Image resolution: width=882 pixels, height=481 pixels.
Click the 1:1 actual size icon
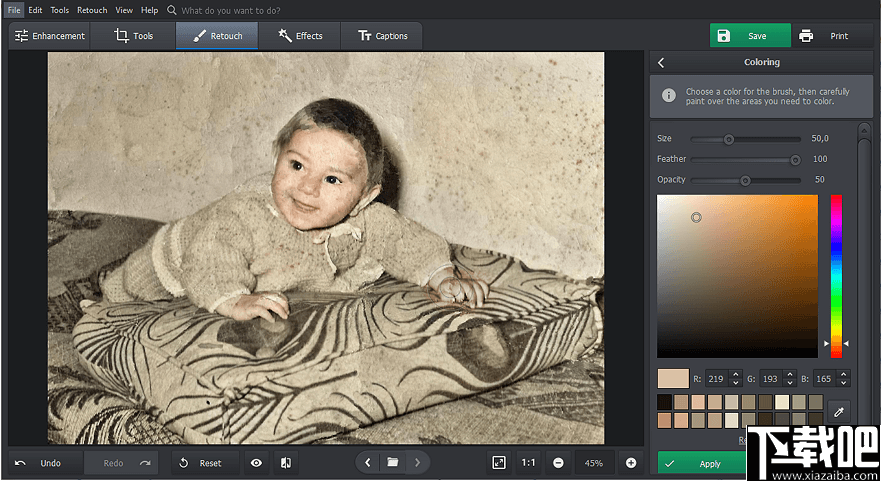(x=528, y=463)
